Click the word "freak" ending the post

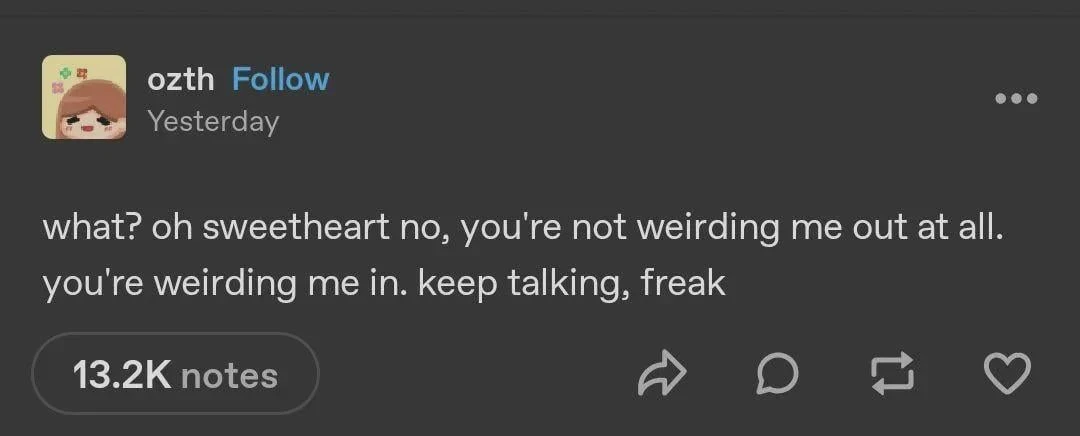[683, 283]
